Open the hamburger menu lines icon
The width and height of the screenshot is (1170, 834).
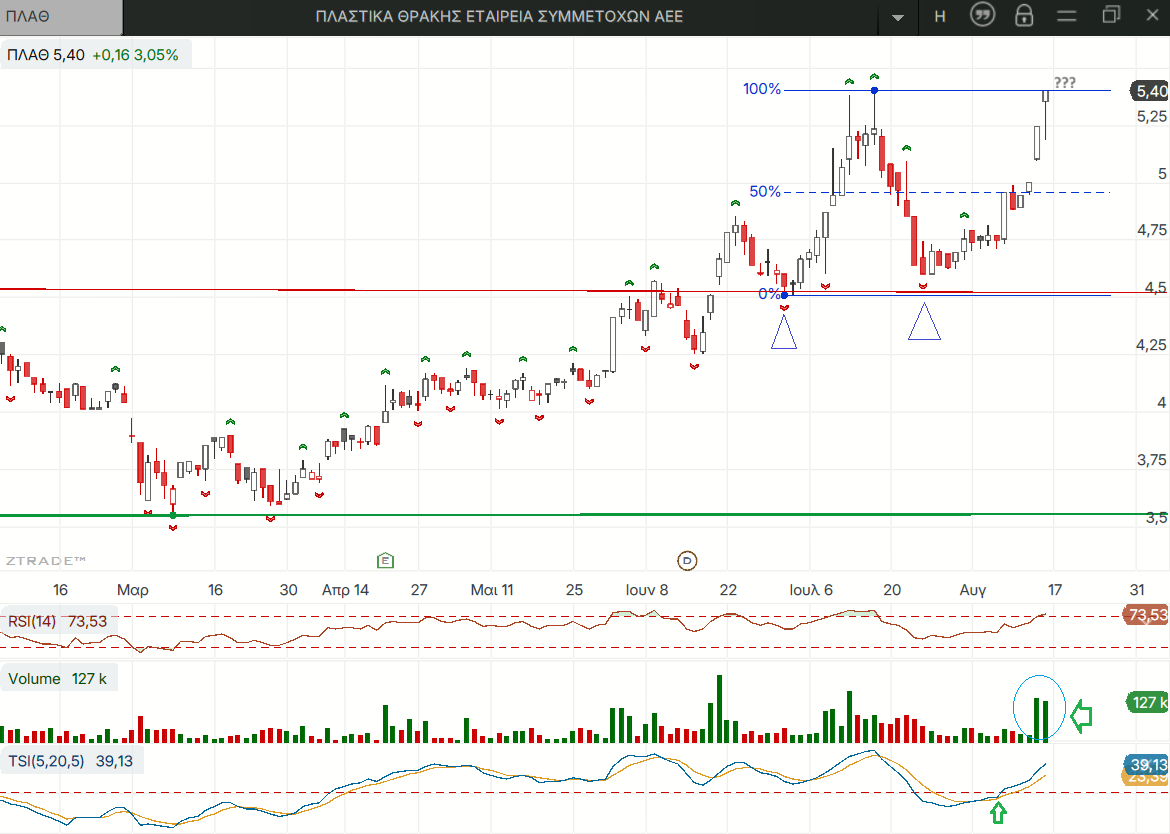click(1067, 16)
